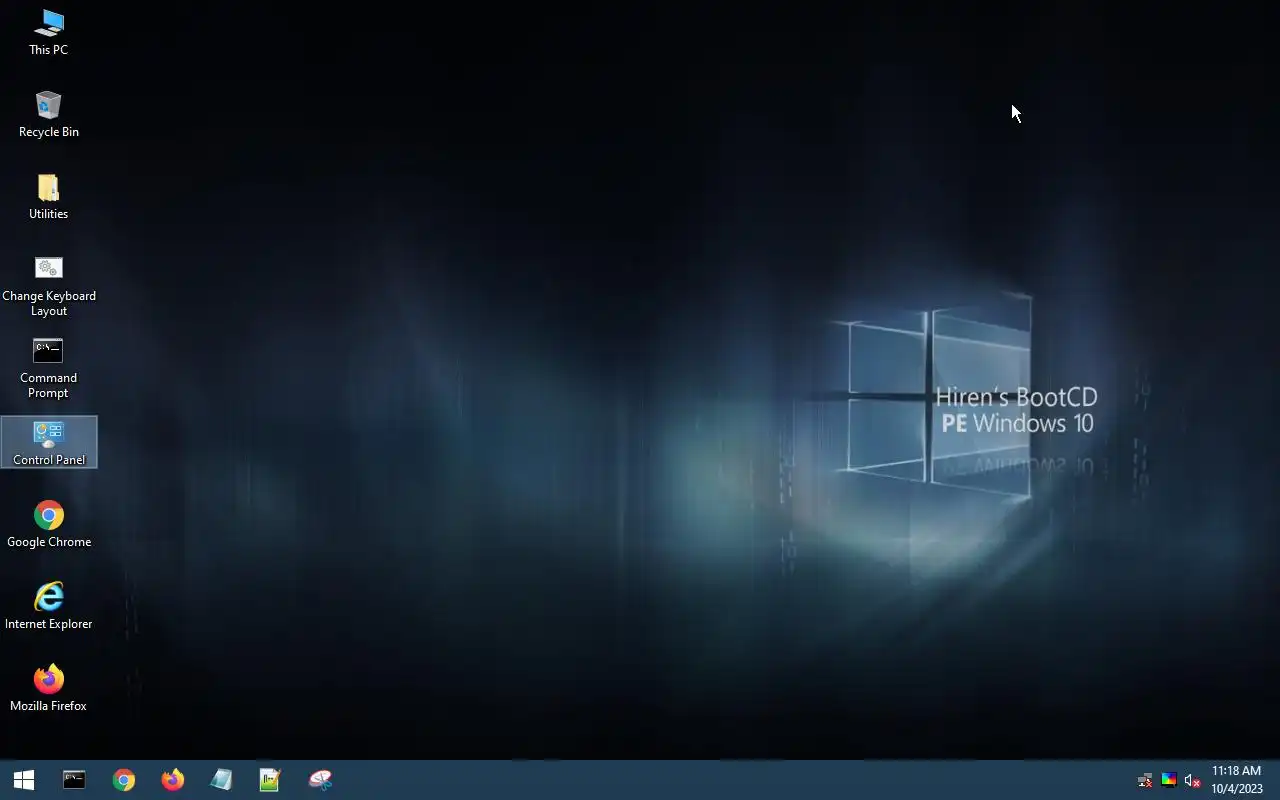Select the Recycle Bin icon
The width and height of the screenshot is (1280, 800).
click(x=48, y=114)
